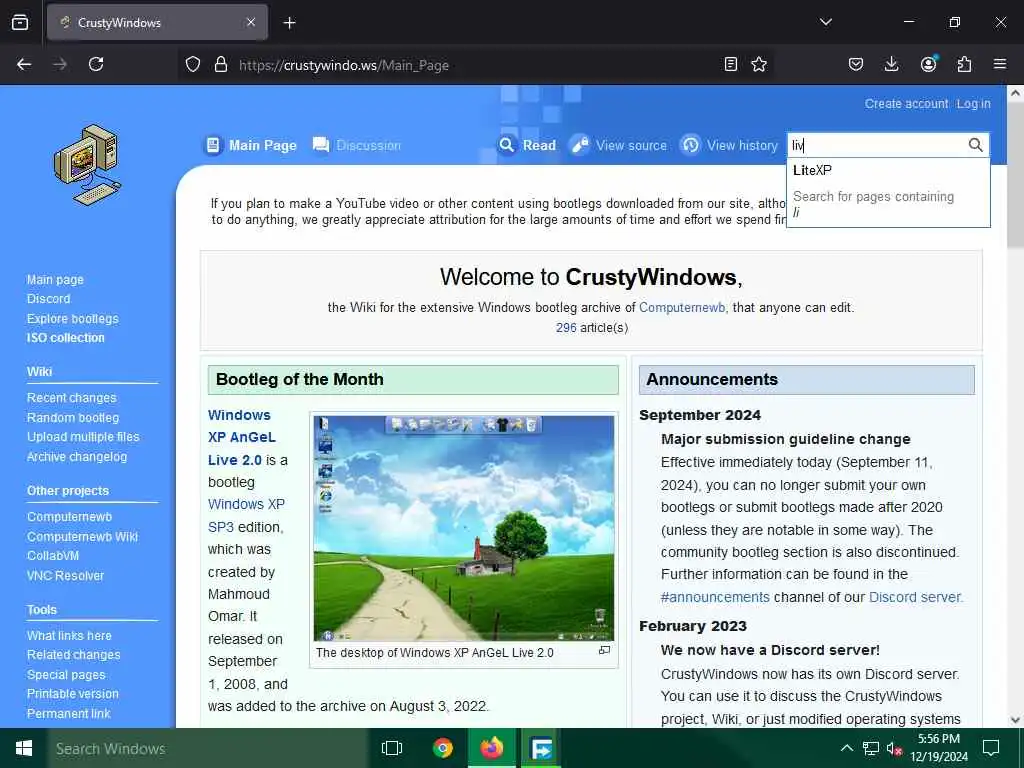Open Windows action center notifications icon
1024x768 pixels.
click(991, 748)
